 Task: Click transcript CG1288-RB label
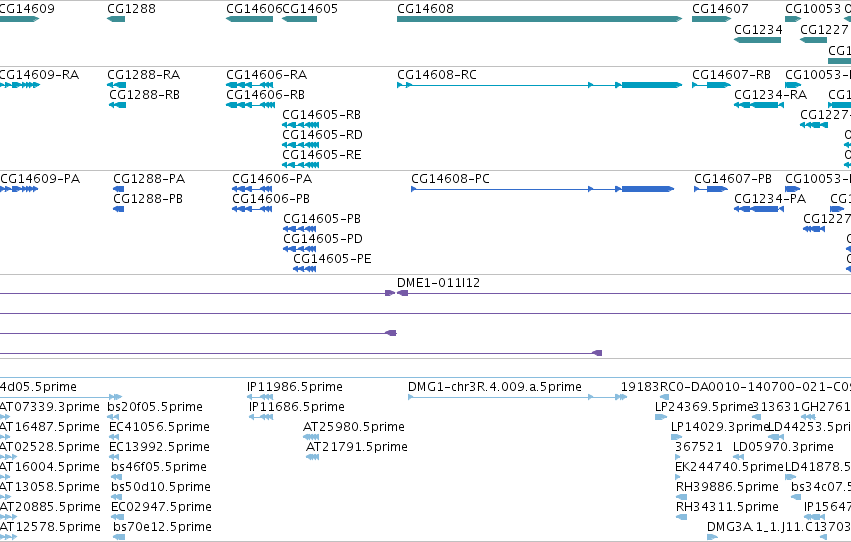(144, 95)
